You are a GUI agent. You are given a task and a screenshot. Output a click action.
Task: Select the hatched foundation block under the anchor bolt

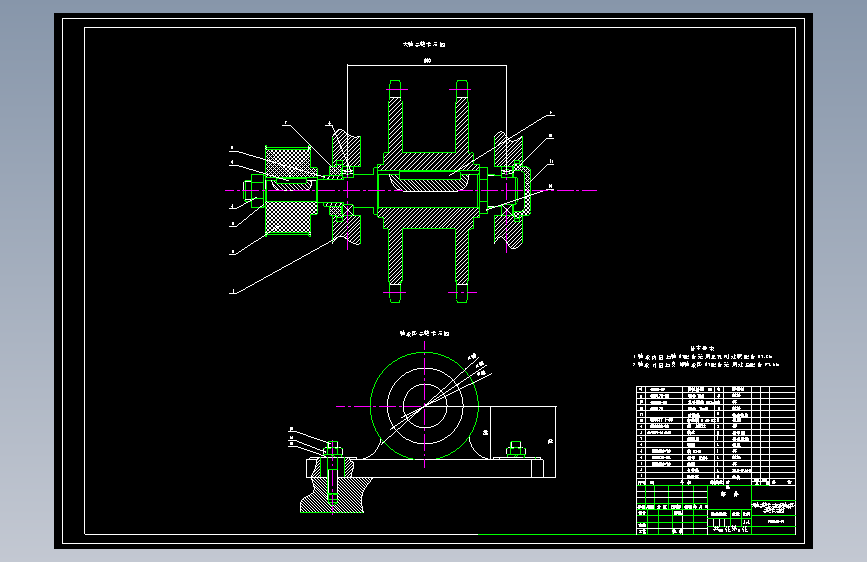click(x=334, y=496)
